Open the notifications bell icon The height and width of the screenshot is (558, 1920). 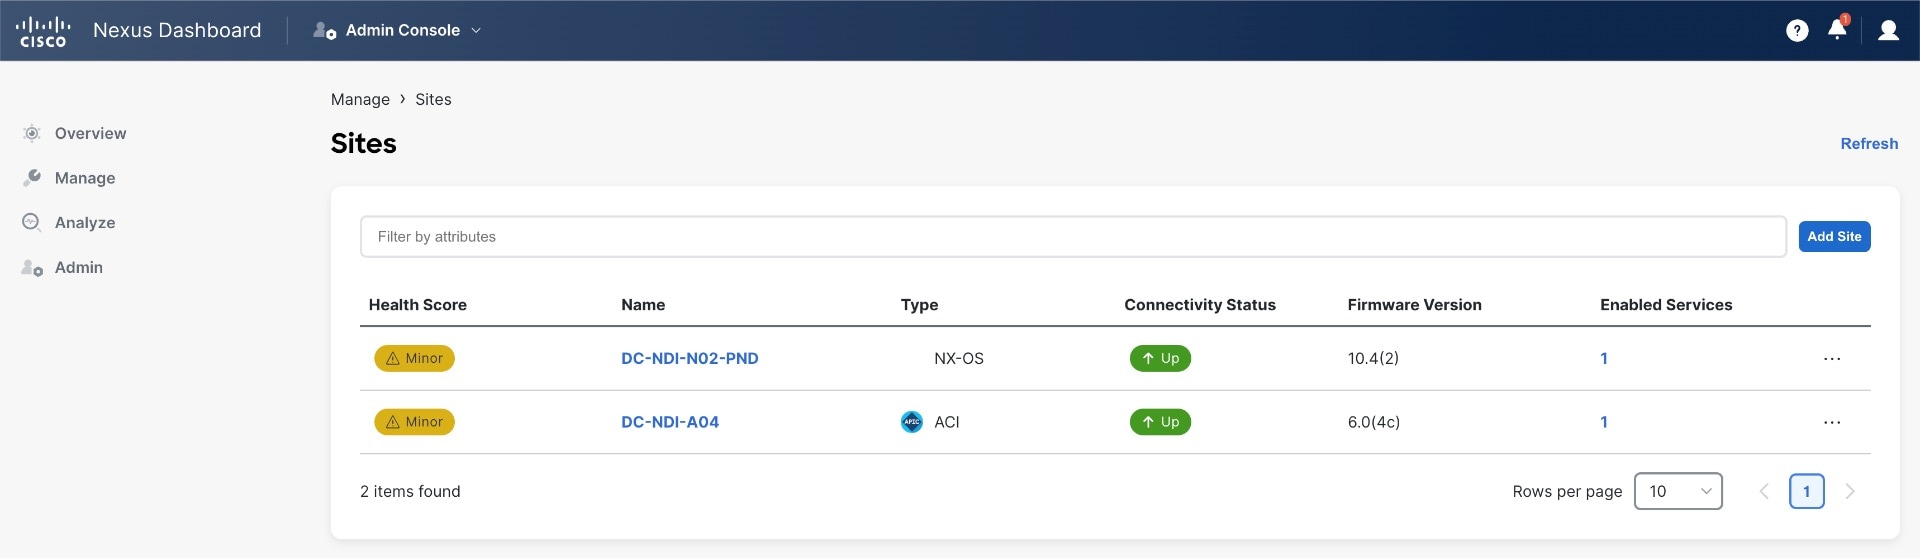[x=1837, y=29]
